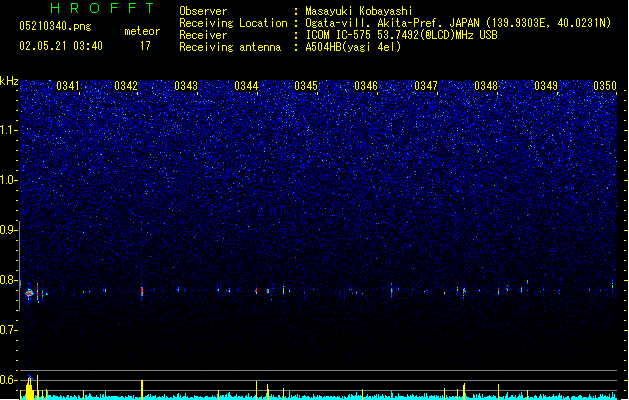Click the 0343 time marker
The image size is (629, 400).
point(186,86)
